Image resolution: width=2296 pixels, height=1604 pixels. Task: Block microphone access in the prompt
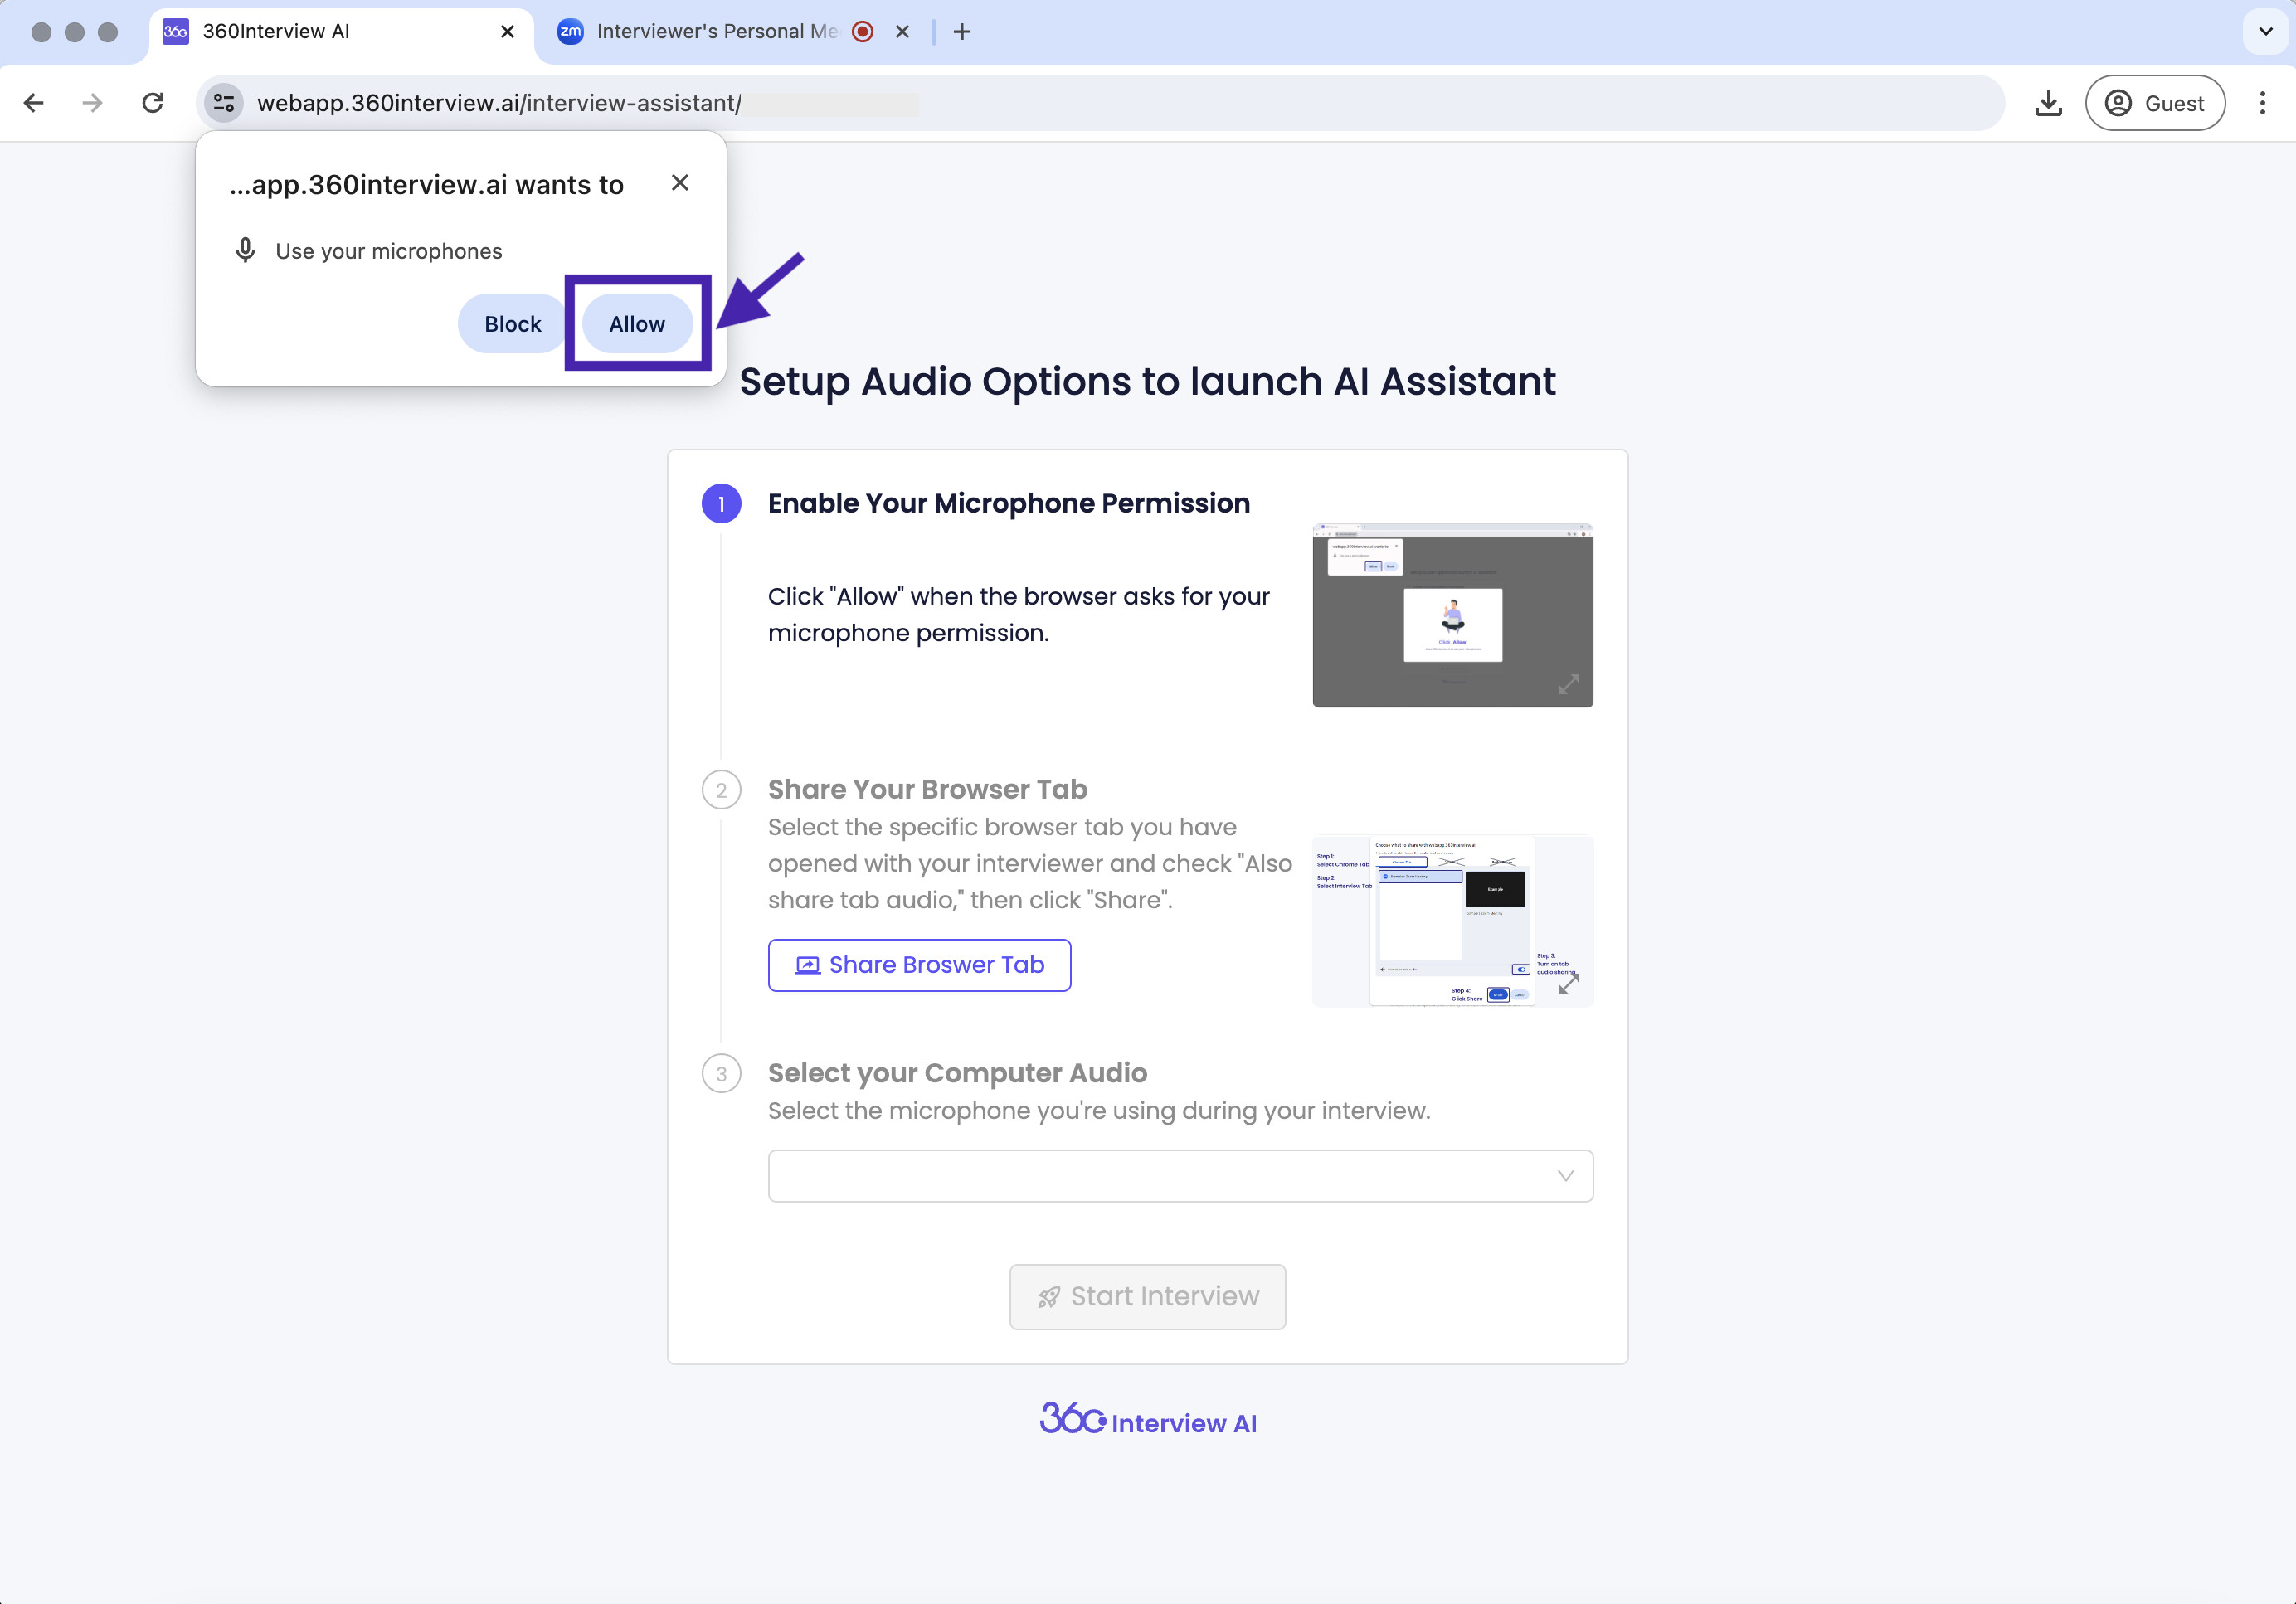coord(513,324)
